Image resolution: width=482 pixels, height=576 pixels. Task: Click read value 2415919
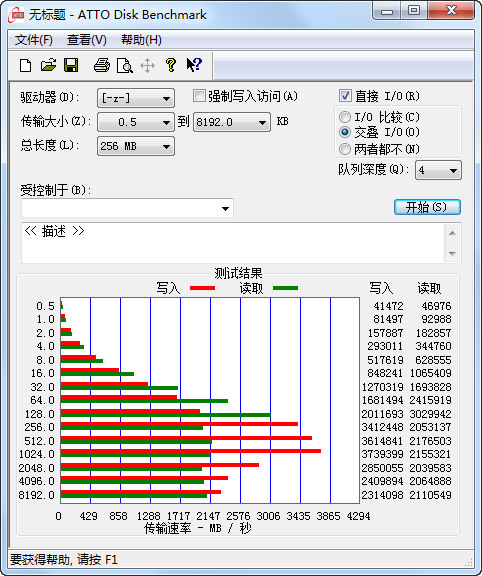[431, 400]
